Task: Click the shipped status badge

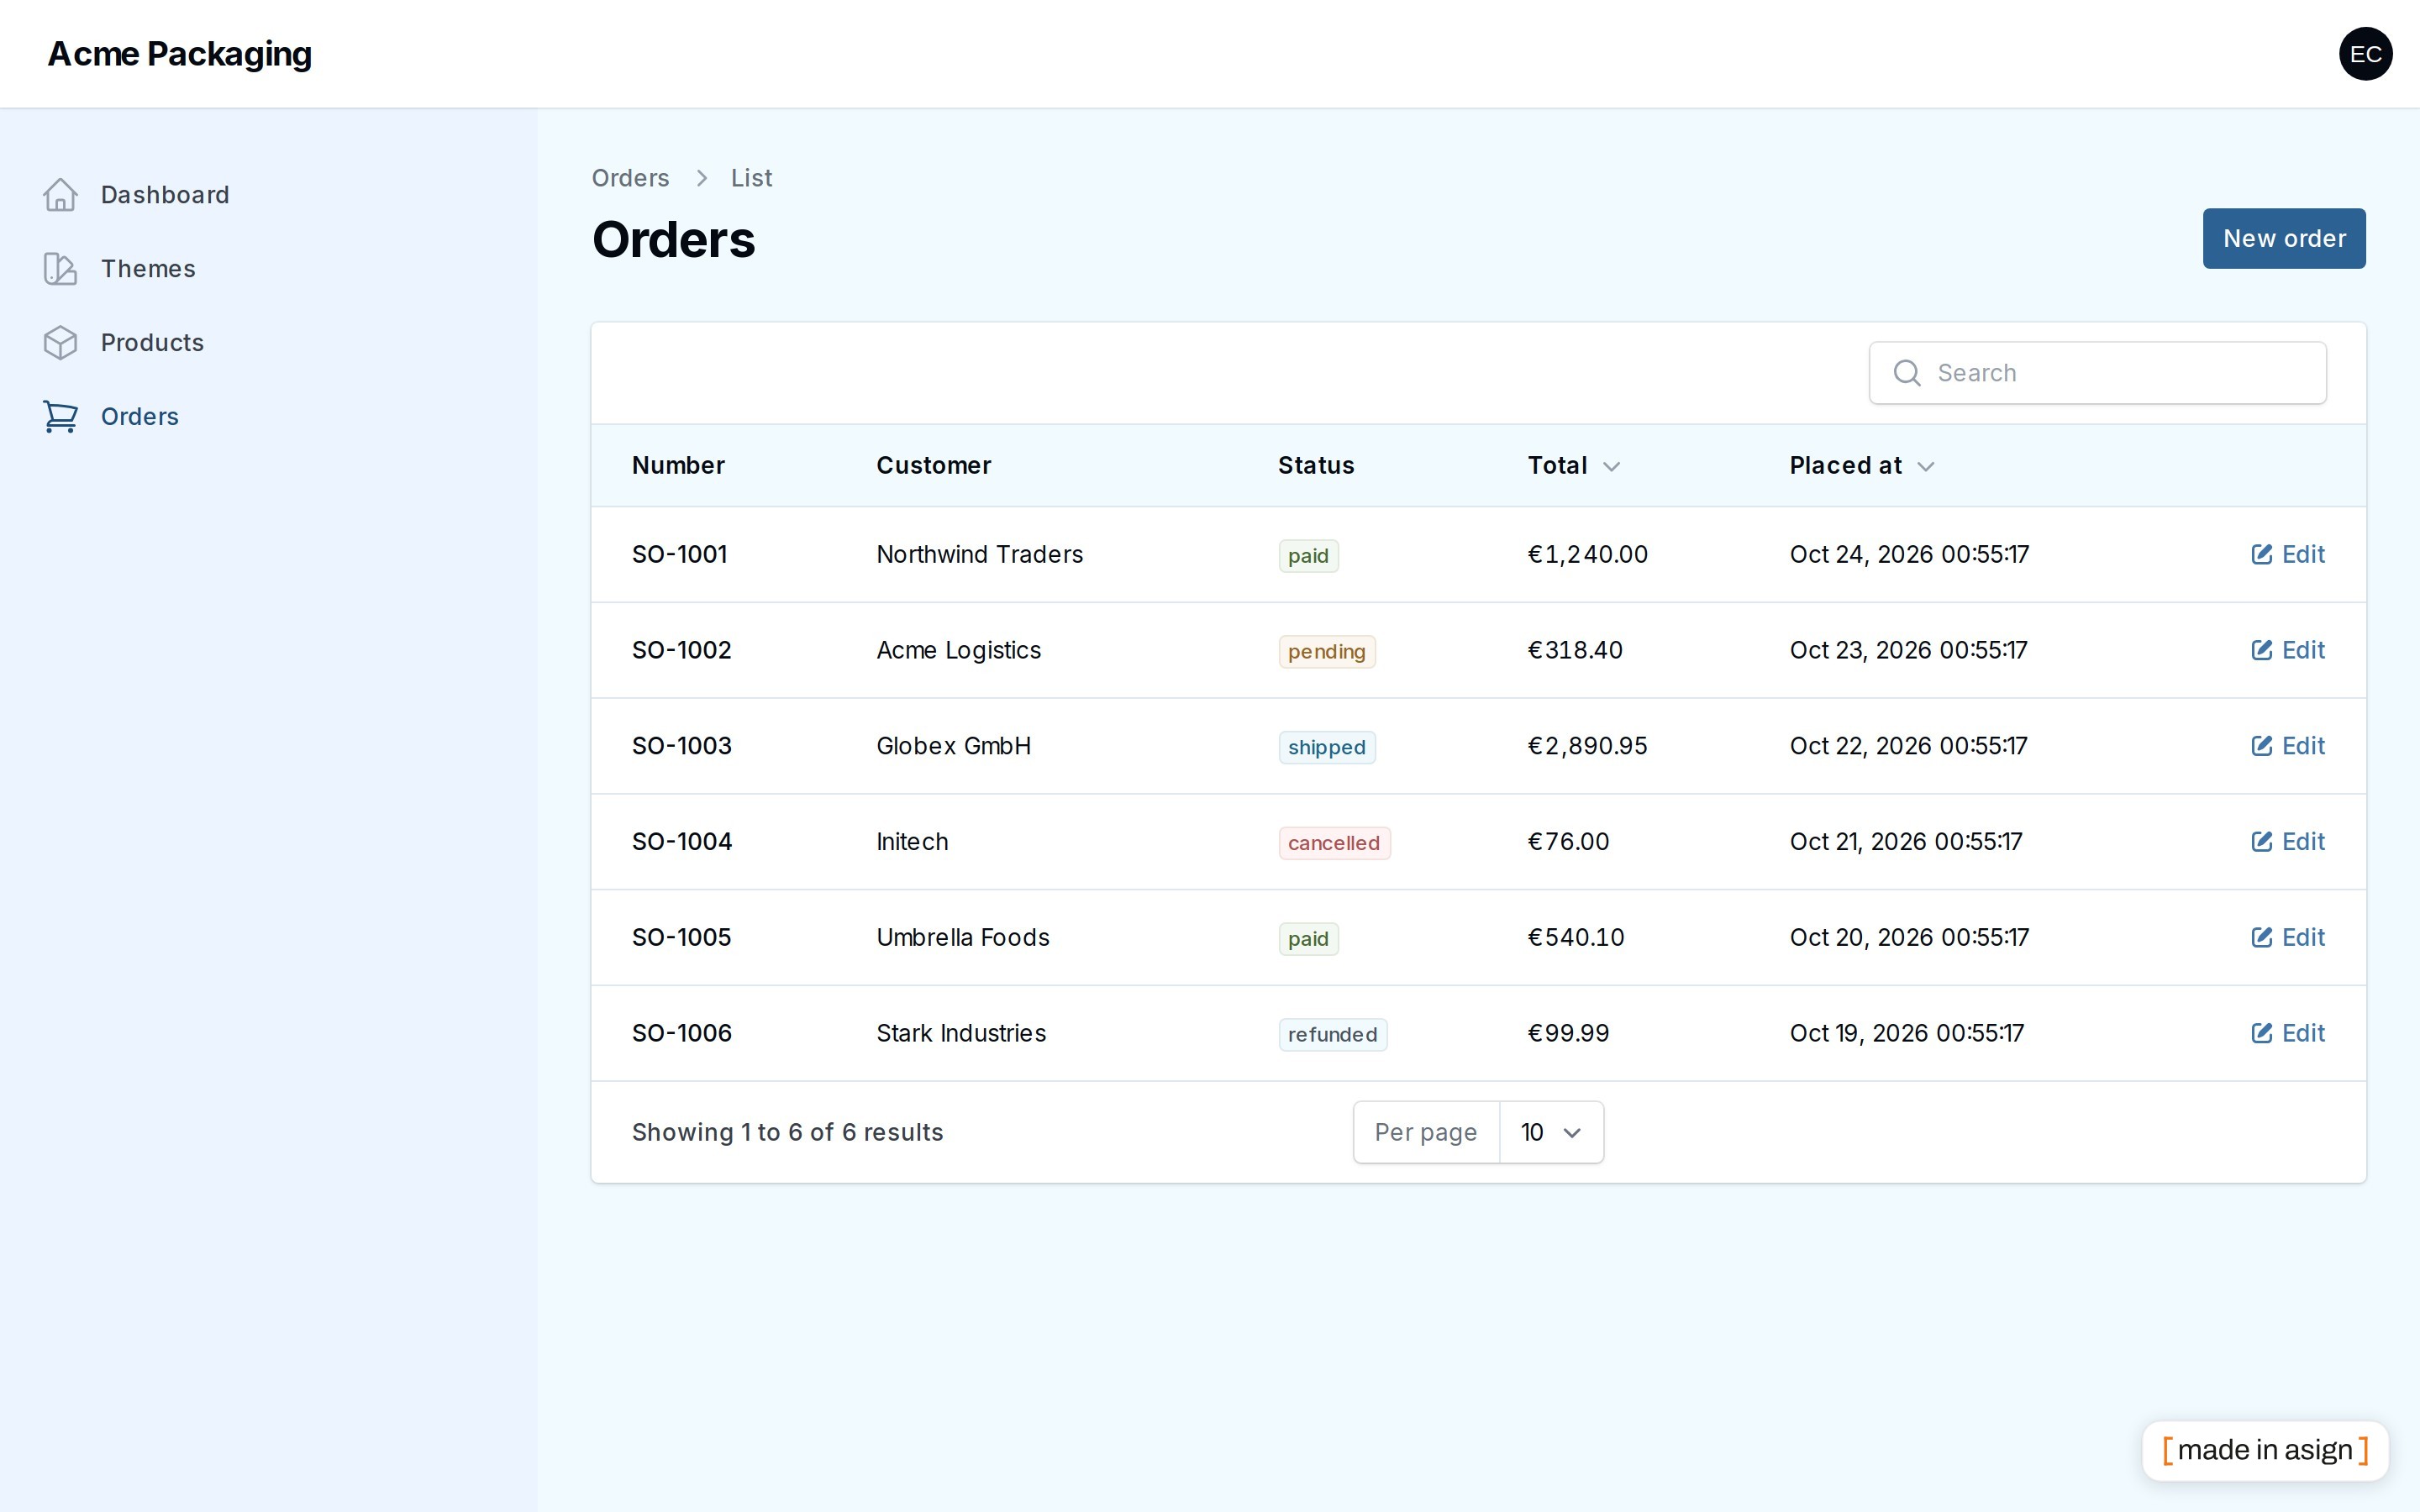Action: [1327, 748]
